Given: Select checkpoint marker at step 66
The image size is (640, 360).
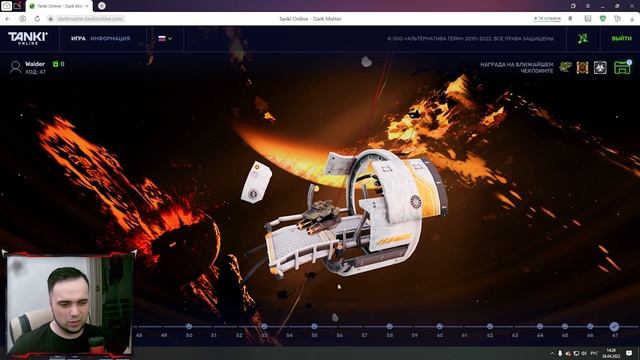Looking at the screenshot, I should tap(590, 326).
